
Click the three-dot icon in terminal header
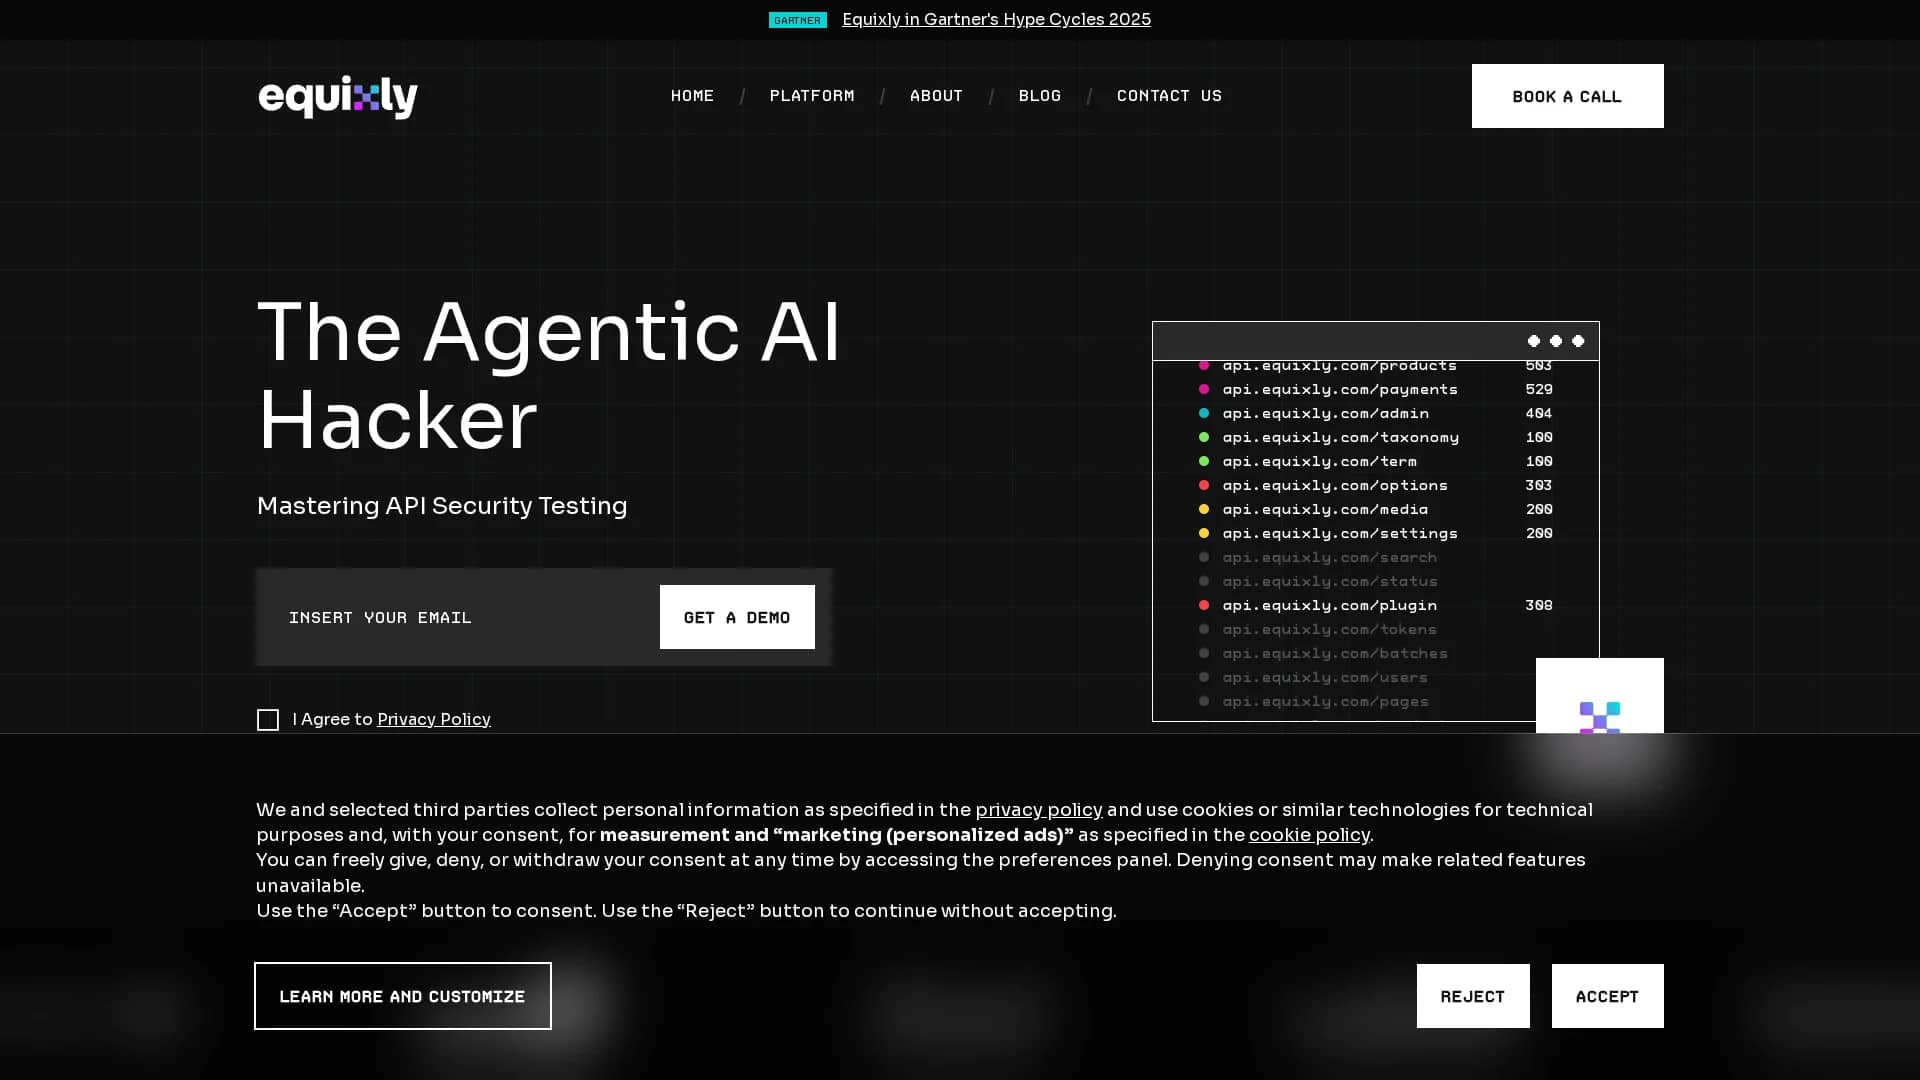(x=1555, y=341)
